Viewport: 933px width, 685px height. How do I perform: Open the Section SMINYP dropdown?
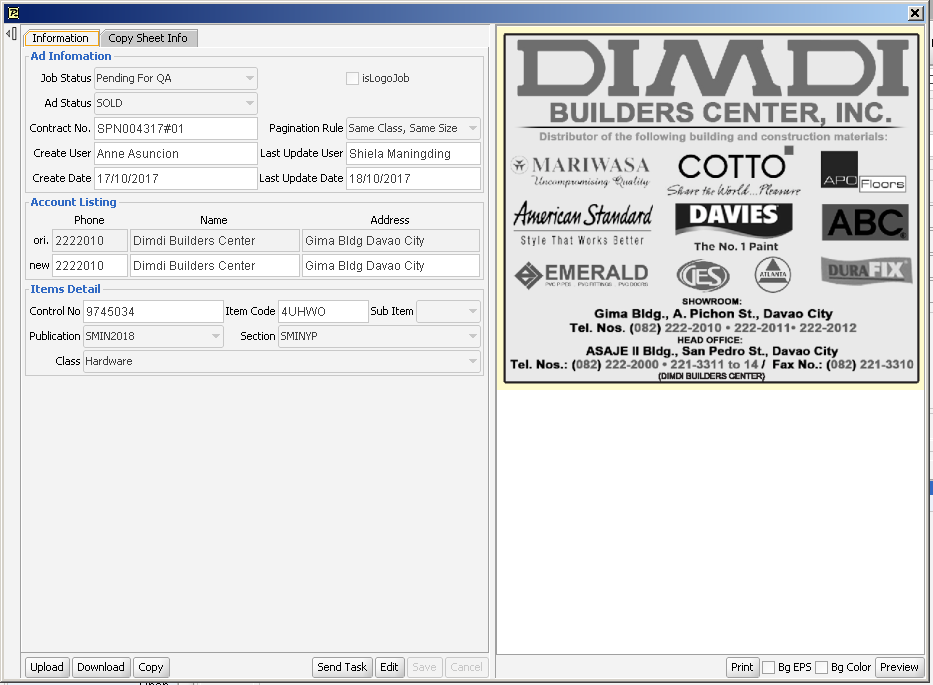[x=379, y=336]
